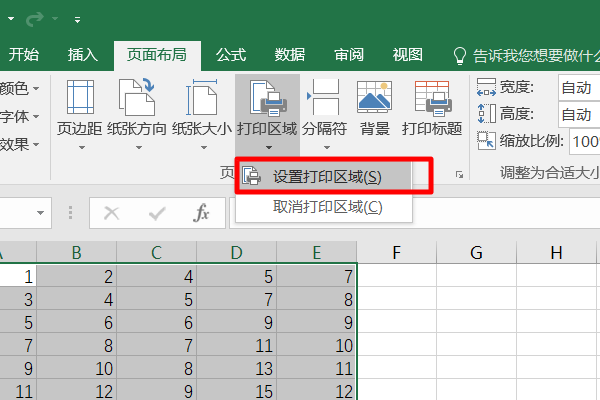Click cell in column D containing 13
600x400 pixels.
[x=236, y=367]
